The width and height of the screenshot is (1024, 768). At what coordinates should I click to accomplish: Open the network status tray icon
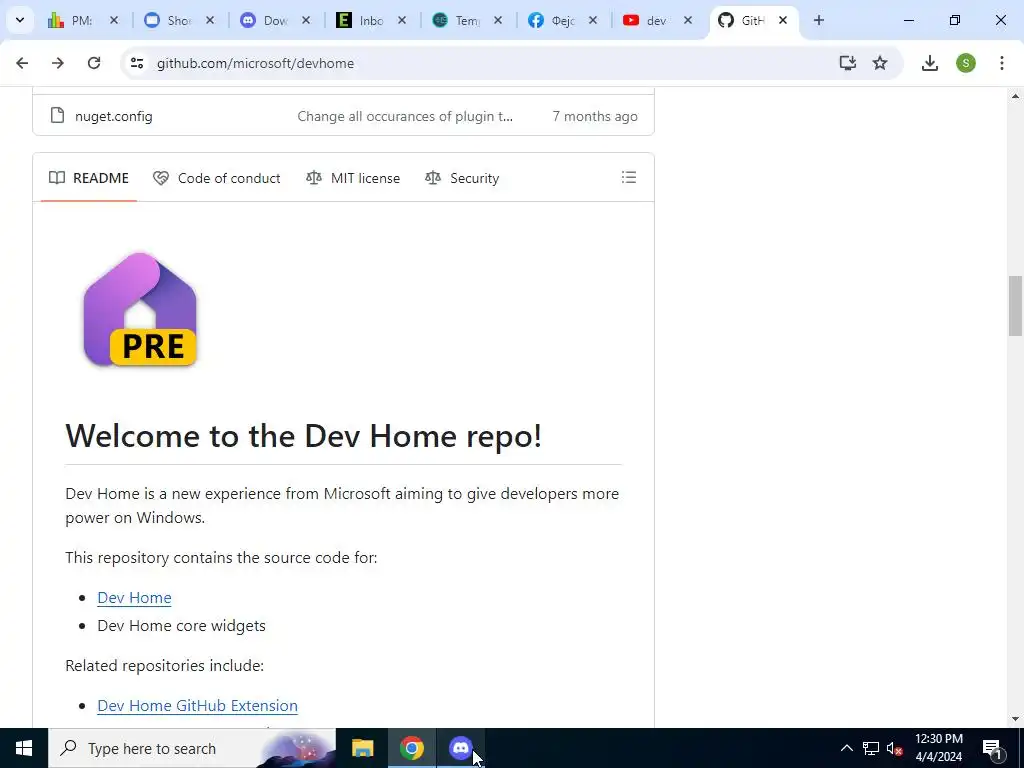(871, 748)
